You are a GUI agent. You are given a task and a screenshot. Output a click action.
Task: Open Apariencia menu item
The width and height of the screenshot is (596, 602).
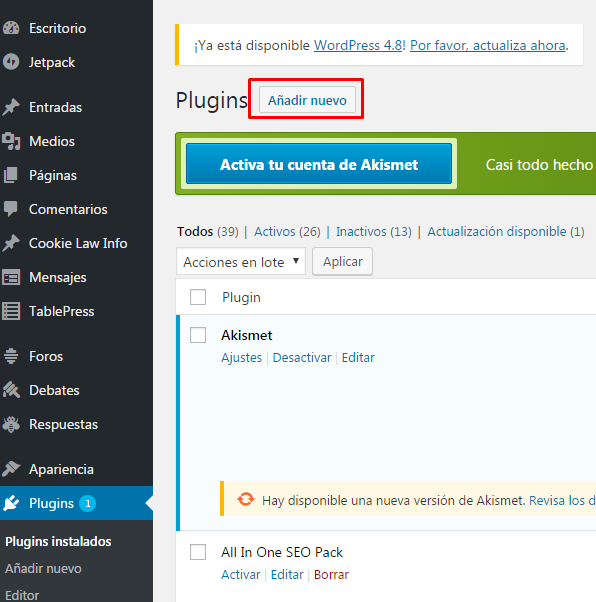tap(61, 470)
